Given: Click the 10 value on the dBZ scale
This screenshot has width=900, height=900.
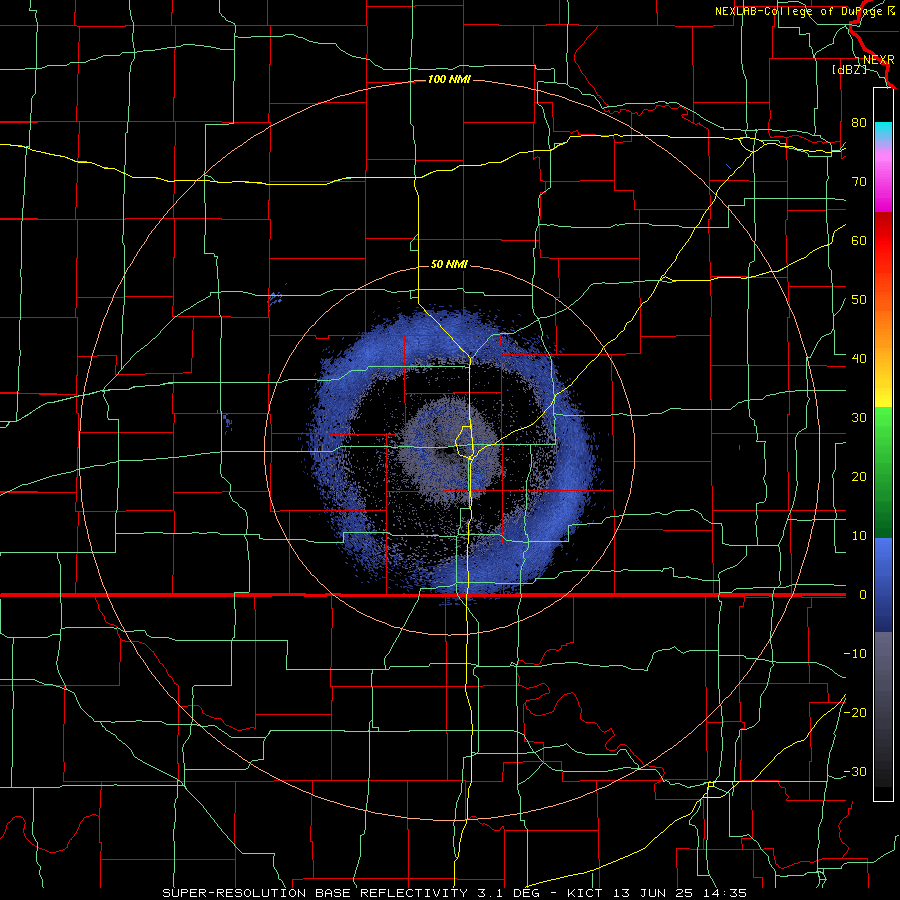Looking at the screenshot, I should [859, 536].
